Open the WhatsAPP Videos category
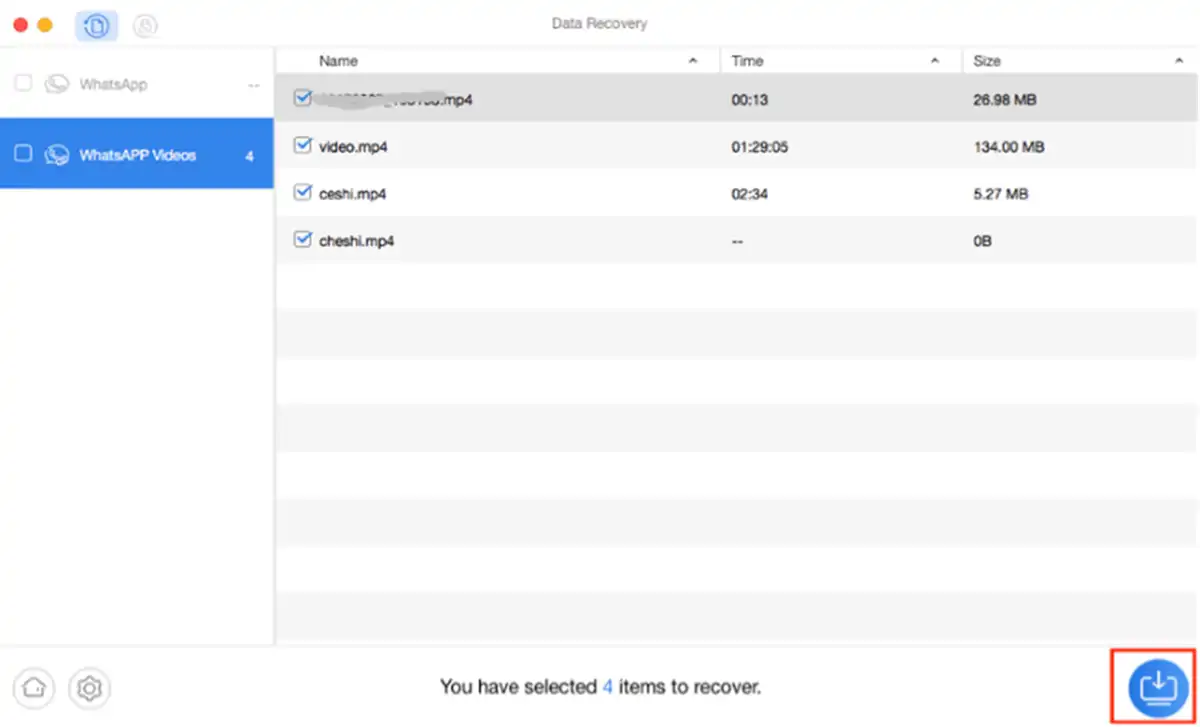Image resolution: width=1200 pixels, height=727 pixels. [137, 155]
